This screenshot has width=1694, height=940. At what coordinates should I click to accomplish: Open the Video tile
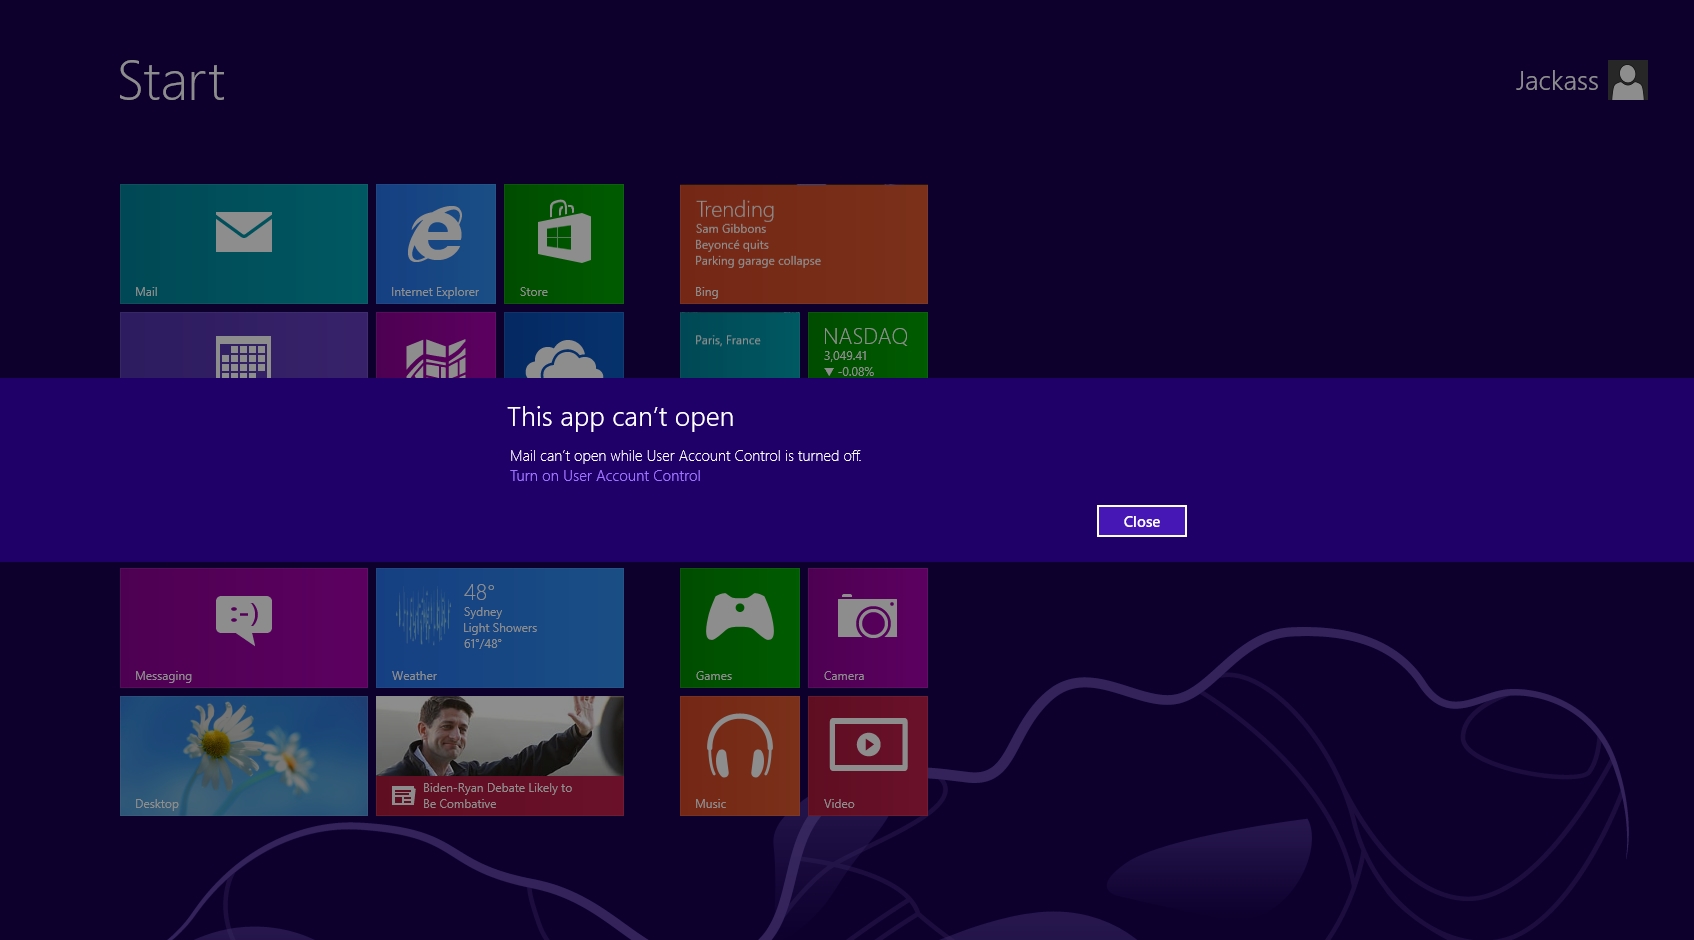point(868,756)
